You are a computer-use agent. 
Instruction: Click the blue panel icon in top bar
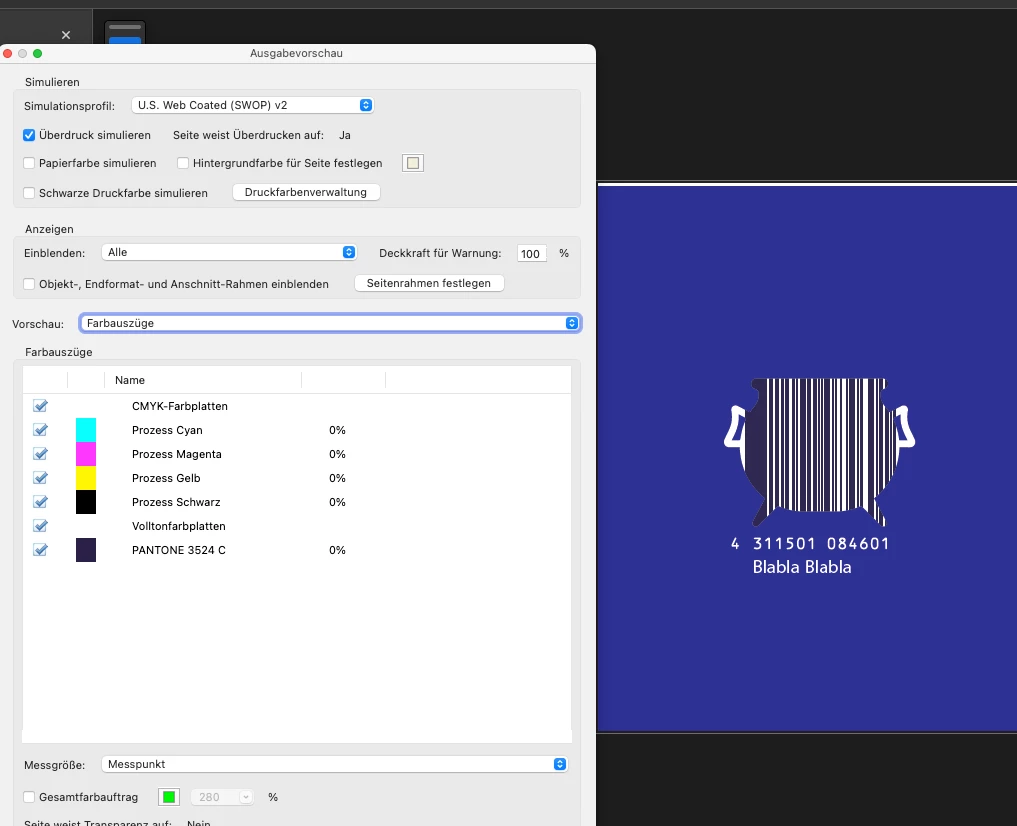click(125, 33)
